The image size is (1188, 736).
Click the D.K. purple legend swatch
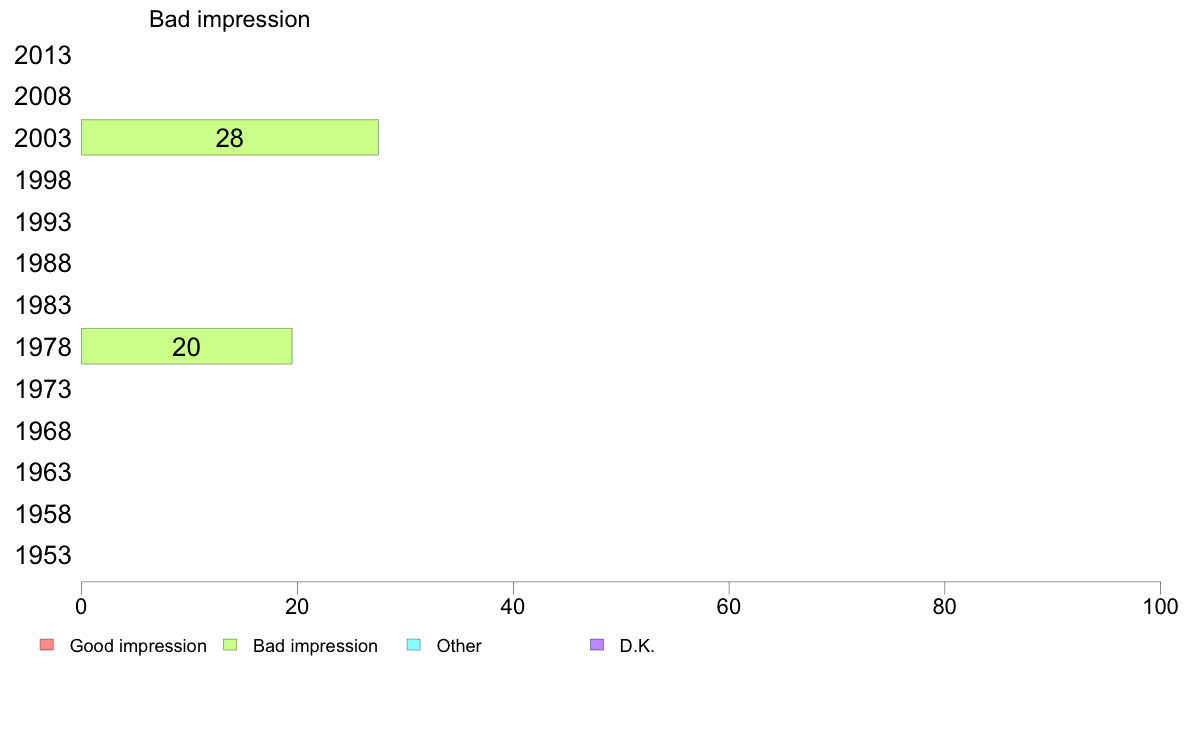point(597,645)
